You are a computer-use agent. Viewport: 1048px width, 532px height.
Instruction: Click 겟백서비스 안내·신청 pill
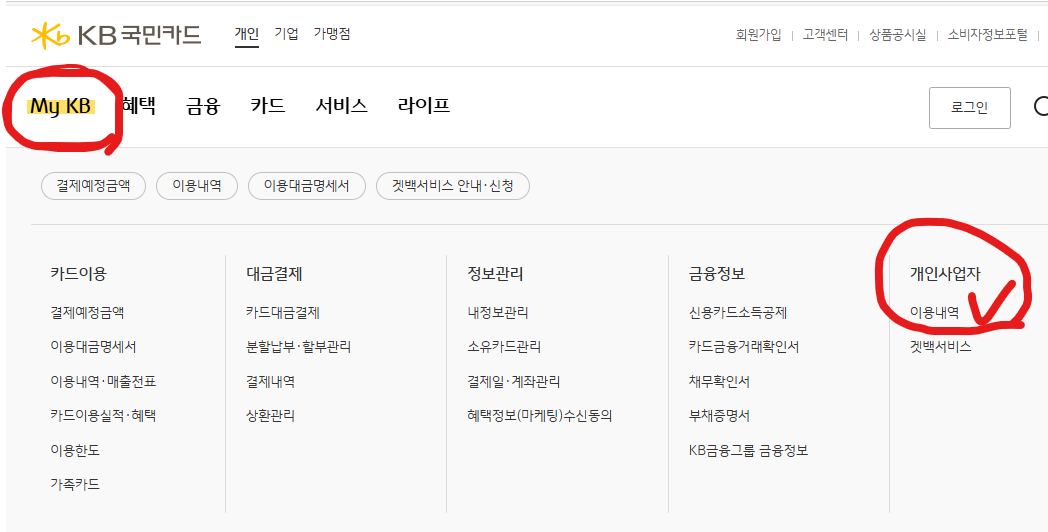click(x=452, y=186)
